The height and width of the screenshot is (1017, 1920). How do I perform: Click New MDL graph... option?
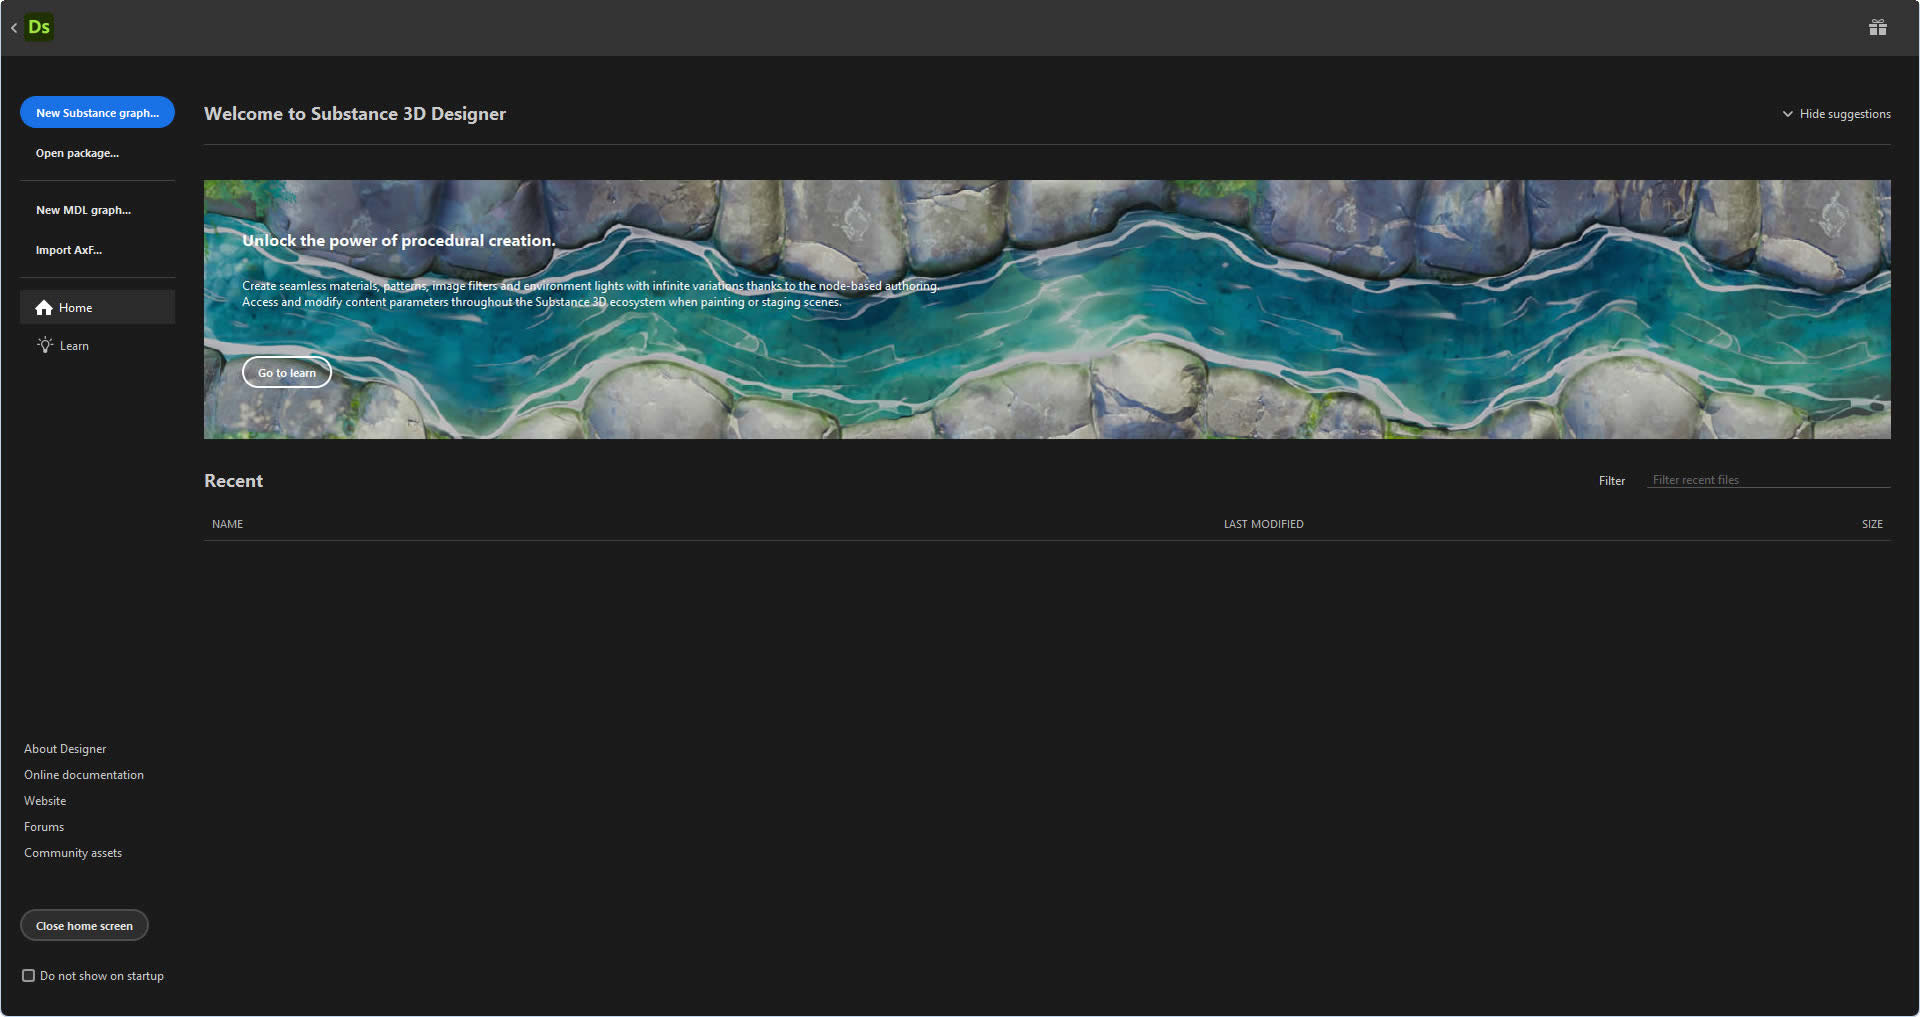click(83, 210)
